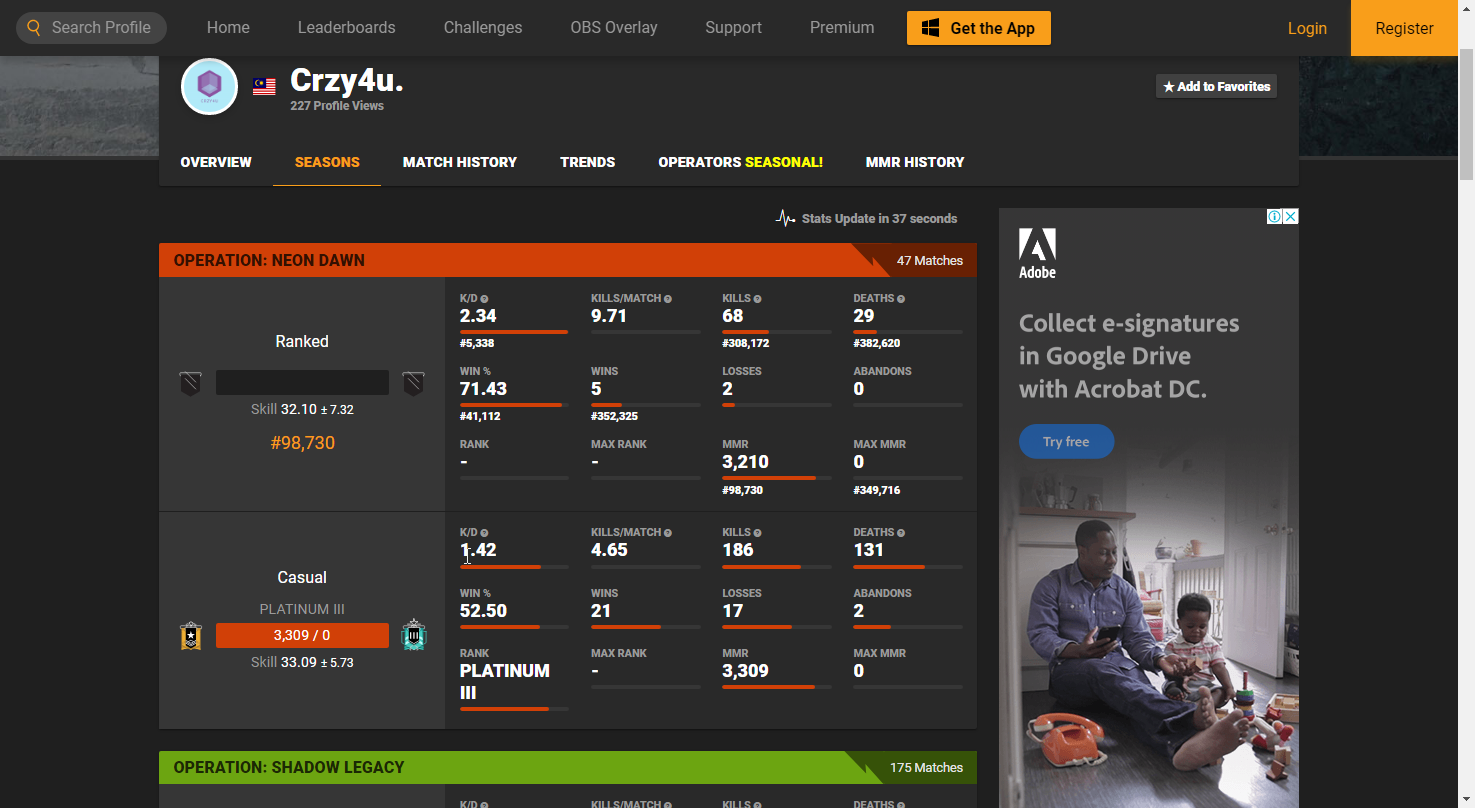Click the Malaysia flag beside the username
This screenshot has width=1475, height=808.
tap(264, 87)
